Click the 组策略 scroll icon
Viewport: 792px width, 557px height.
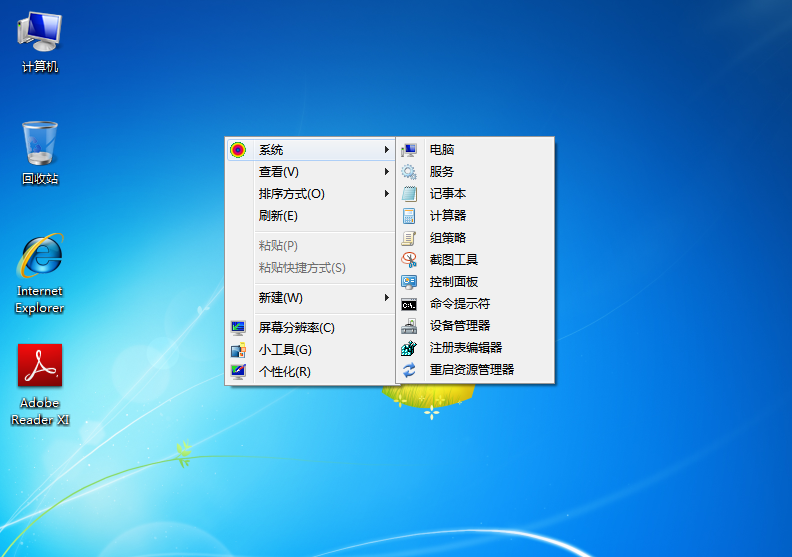click(409, 238)
